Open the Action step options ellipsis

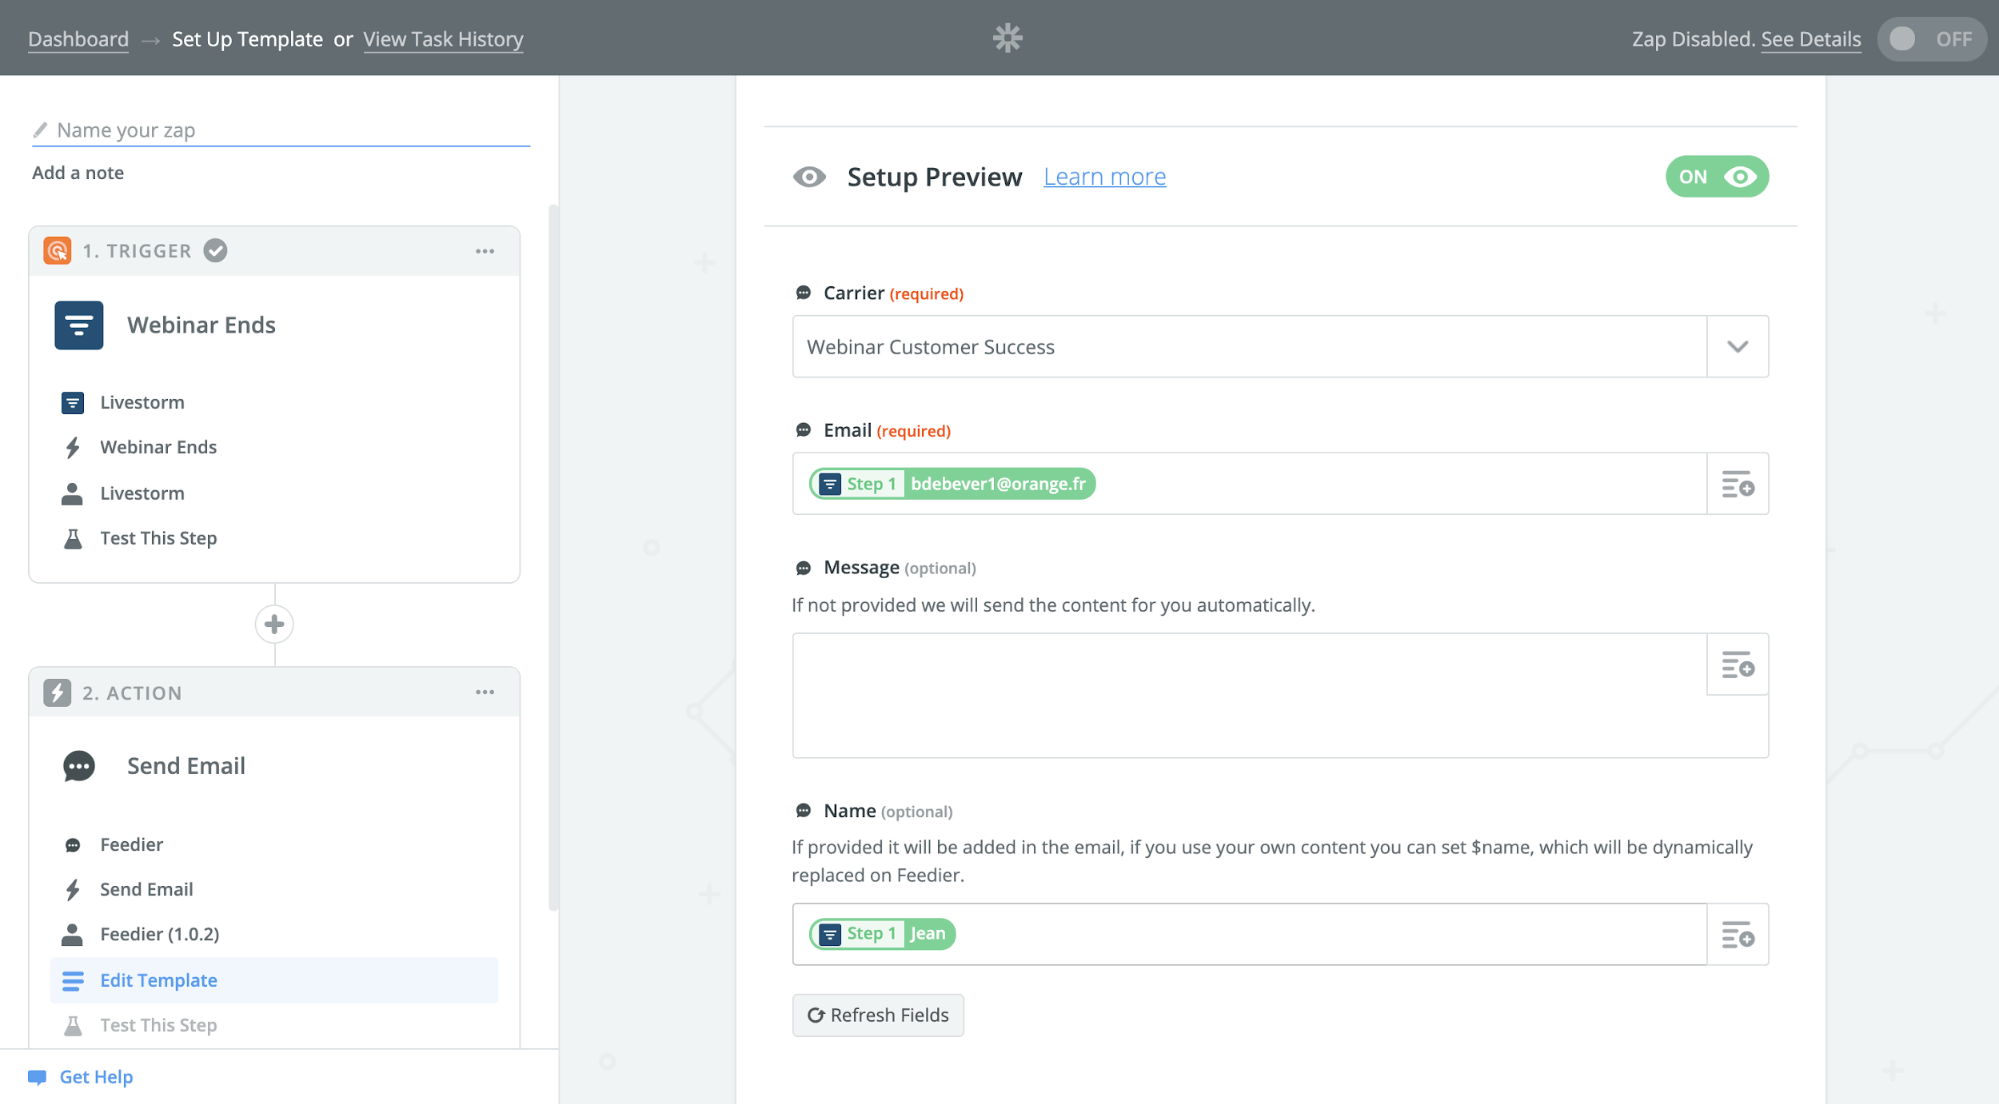[485, 693]
